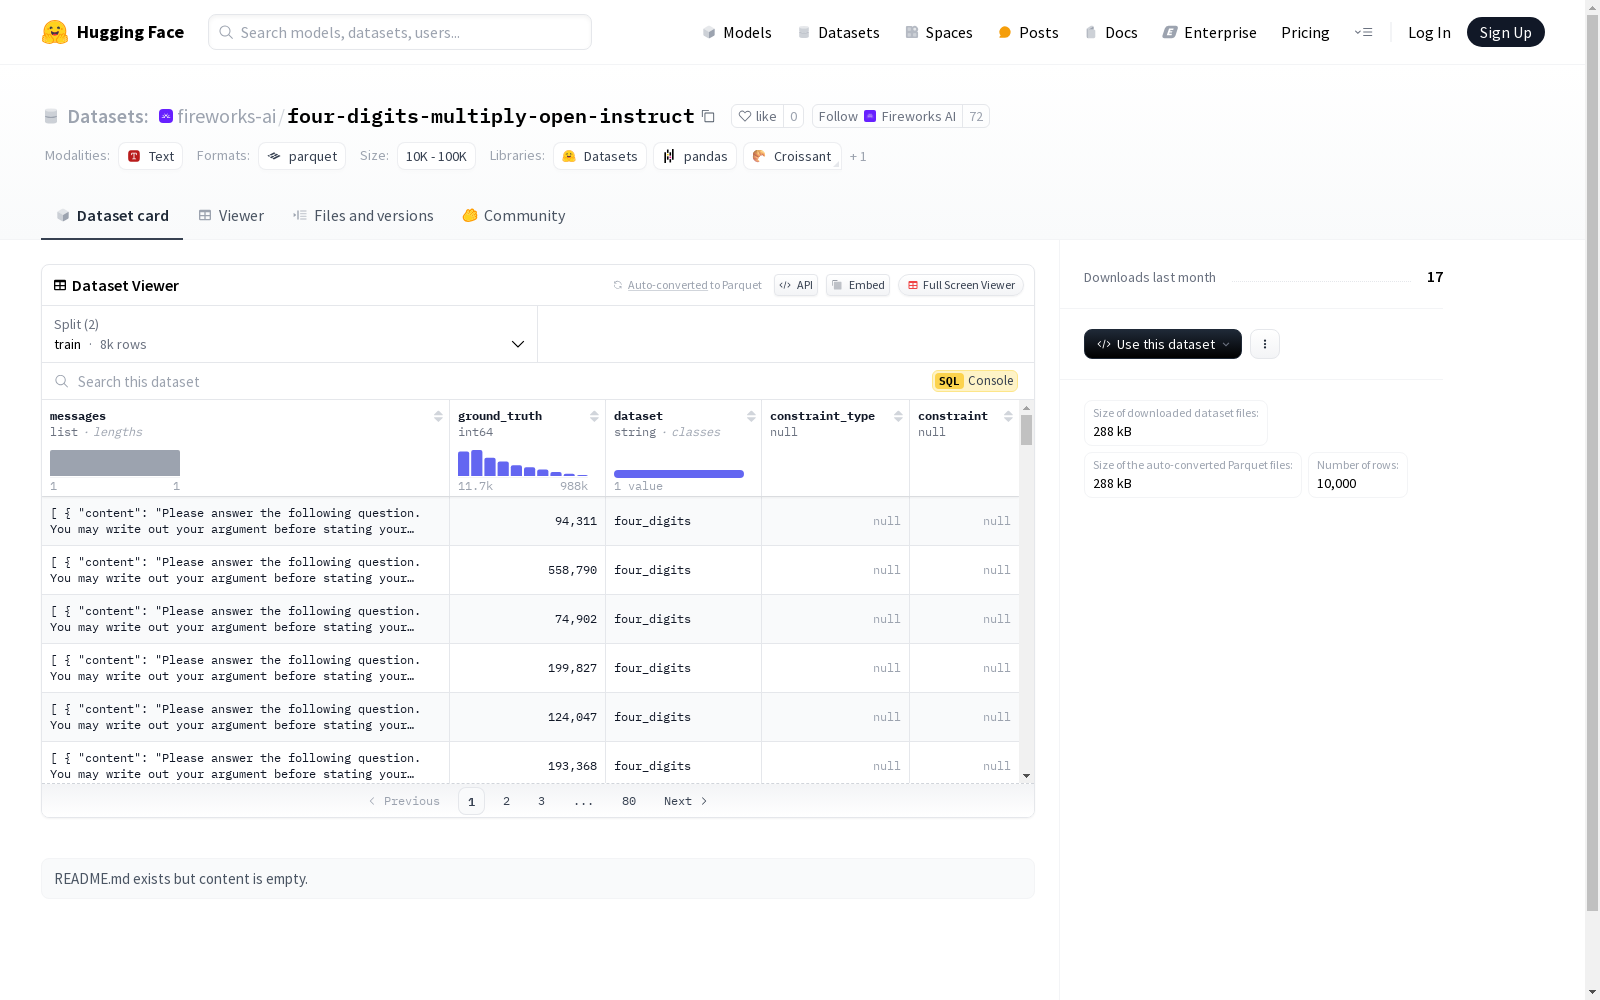
Task: Click the Previous page button
Action: coord(404,801)
